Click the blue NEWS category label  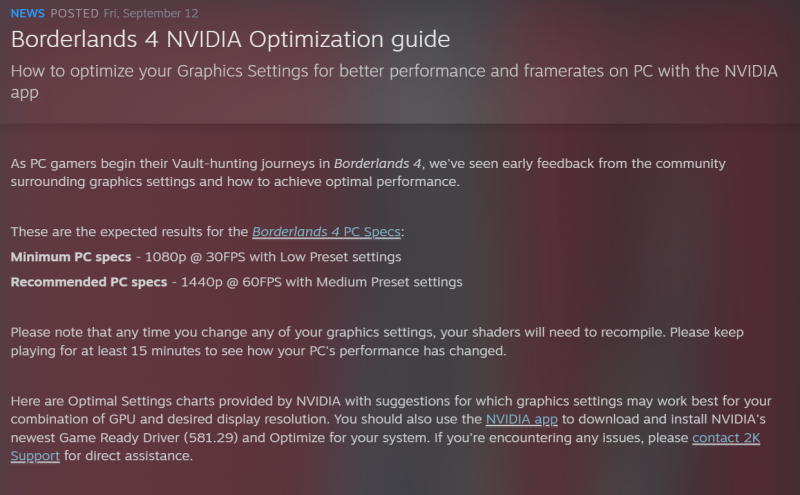(x=28, y=13)
